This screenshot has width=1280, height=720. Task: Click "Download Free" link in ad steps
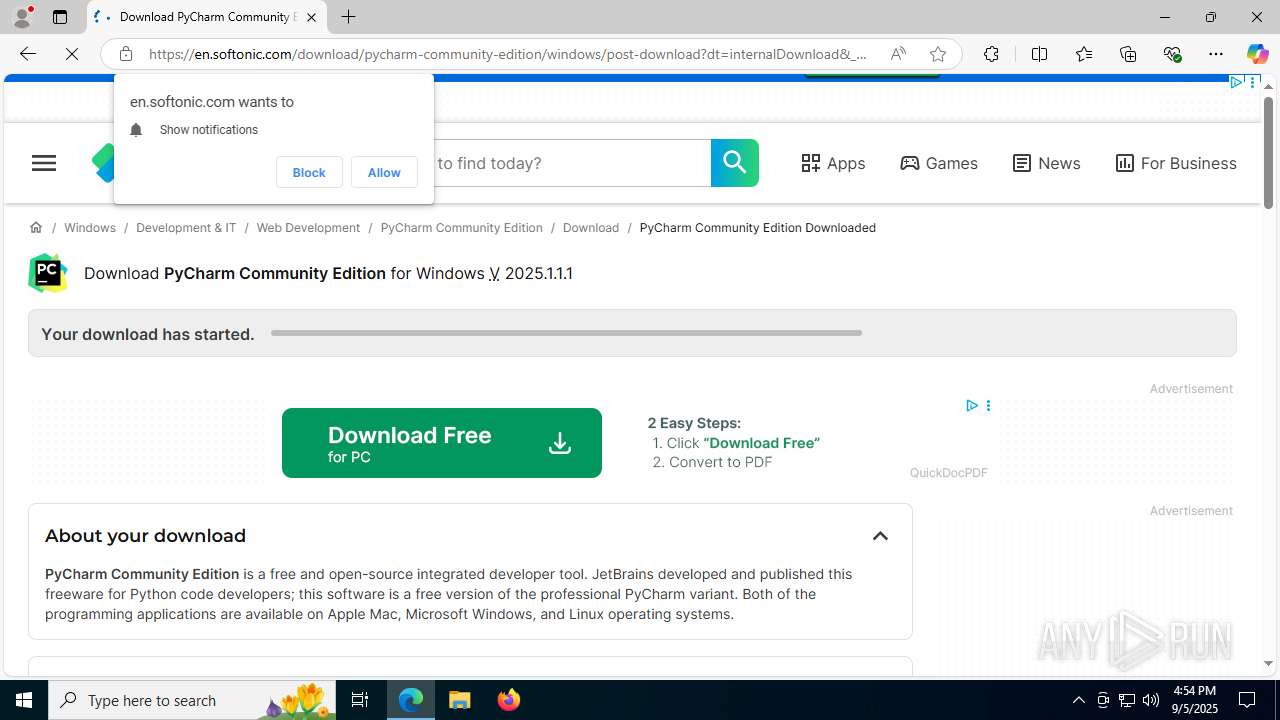pyautogui.click(x=761, y=443)
